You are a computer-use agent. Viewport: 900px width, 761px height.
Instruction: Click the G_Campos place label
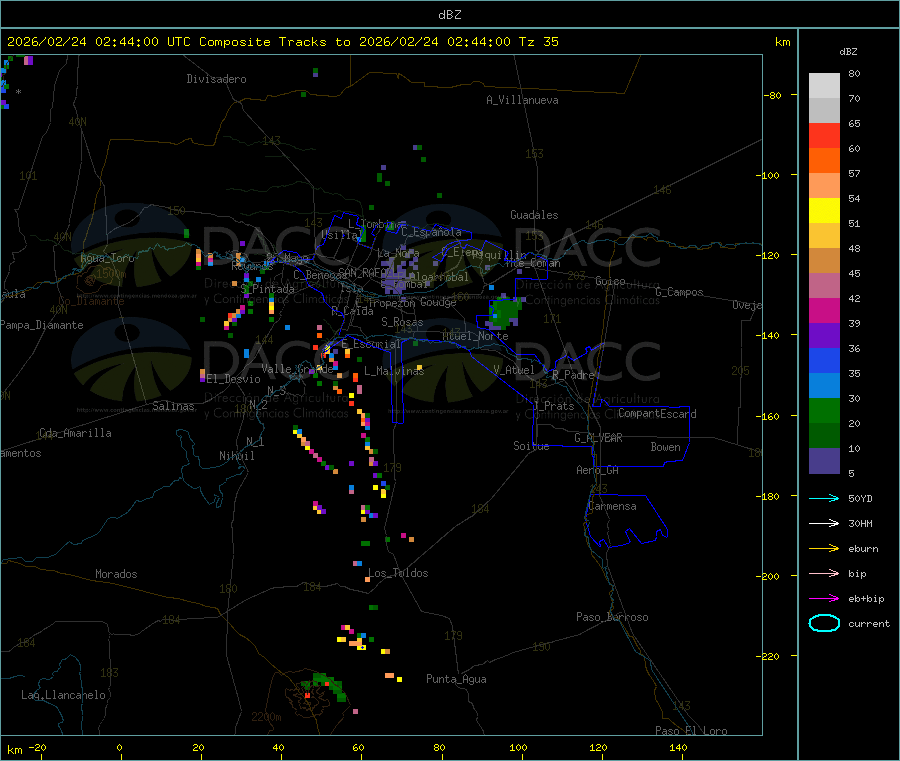click(x=679, y=292)
